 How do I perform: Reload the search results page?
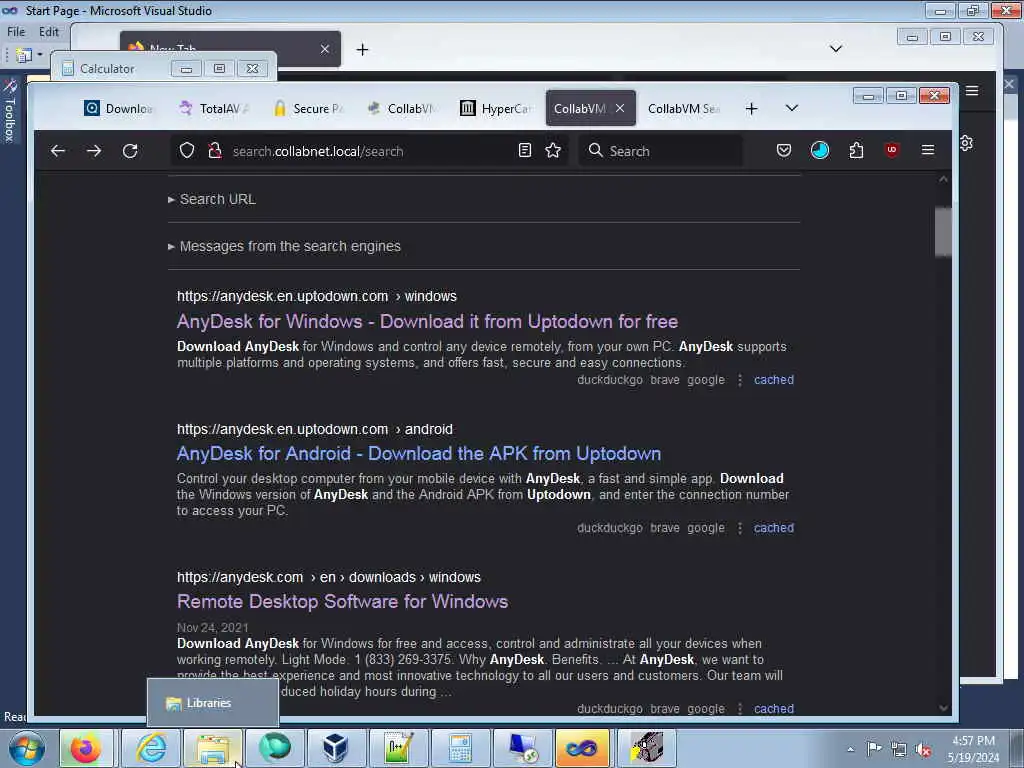pyautogui.click(x=130, y=151)
